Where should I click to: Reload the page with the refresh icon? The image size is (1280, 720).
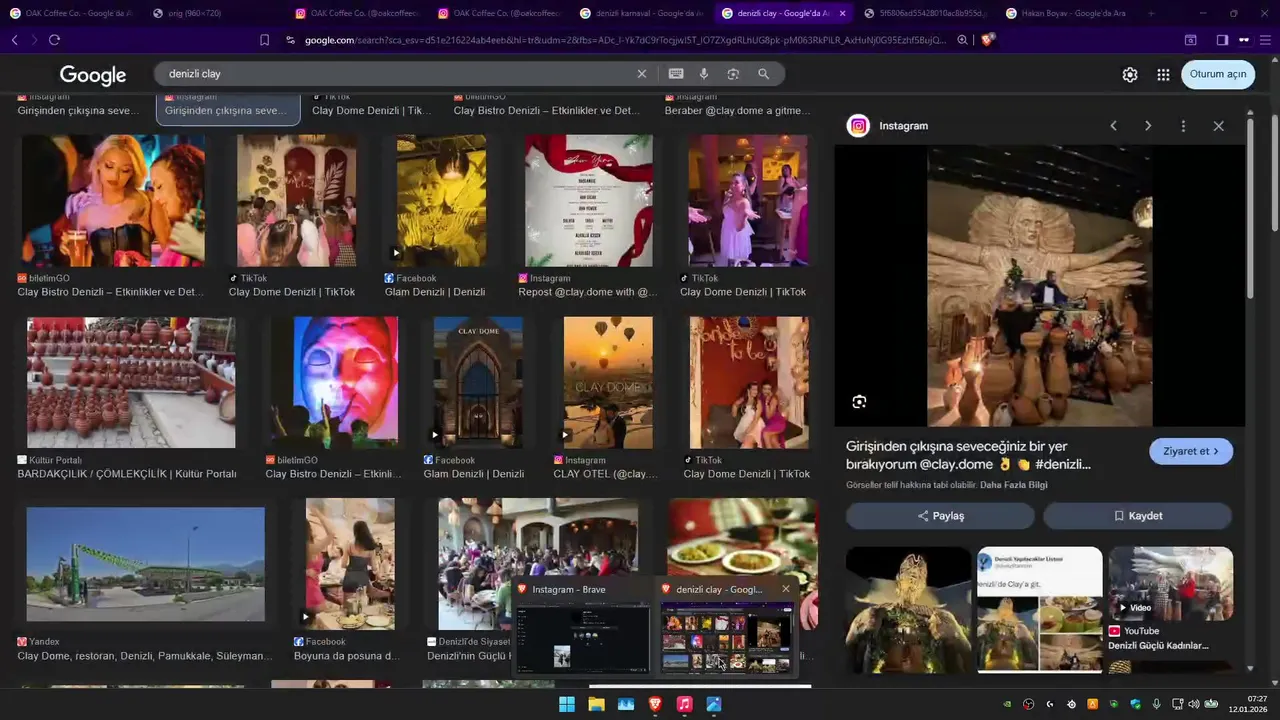[54, 40]
